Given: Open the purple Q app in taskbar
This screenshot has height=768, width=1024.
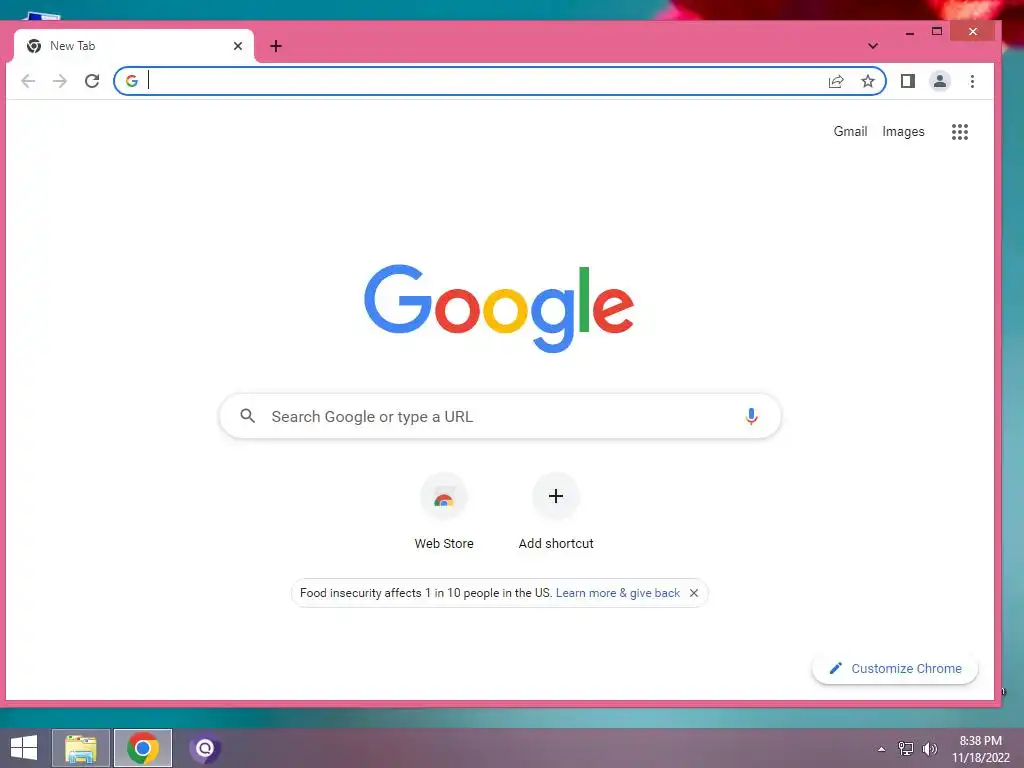Looking at the screenshot, I should click(x=205, y=748).
